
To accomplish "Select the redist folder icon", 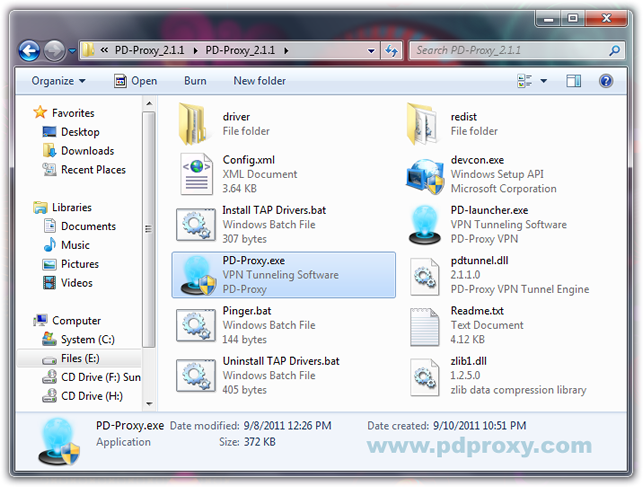I will coord(422,124).
